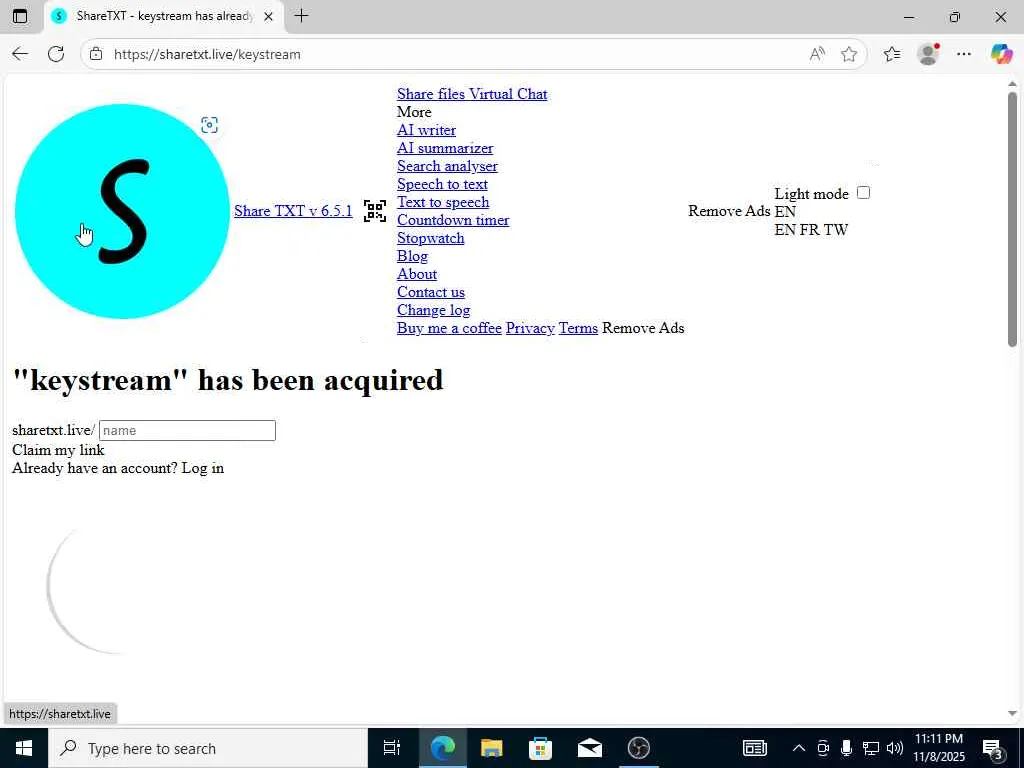
Task: Open Search analyser link
Action: coord(447,166)
